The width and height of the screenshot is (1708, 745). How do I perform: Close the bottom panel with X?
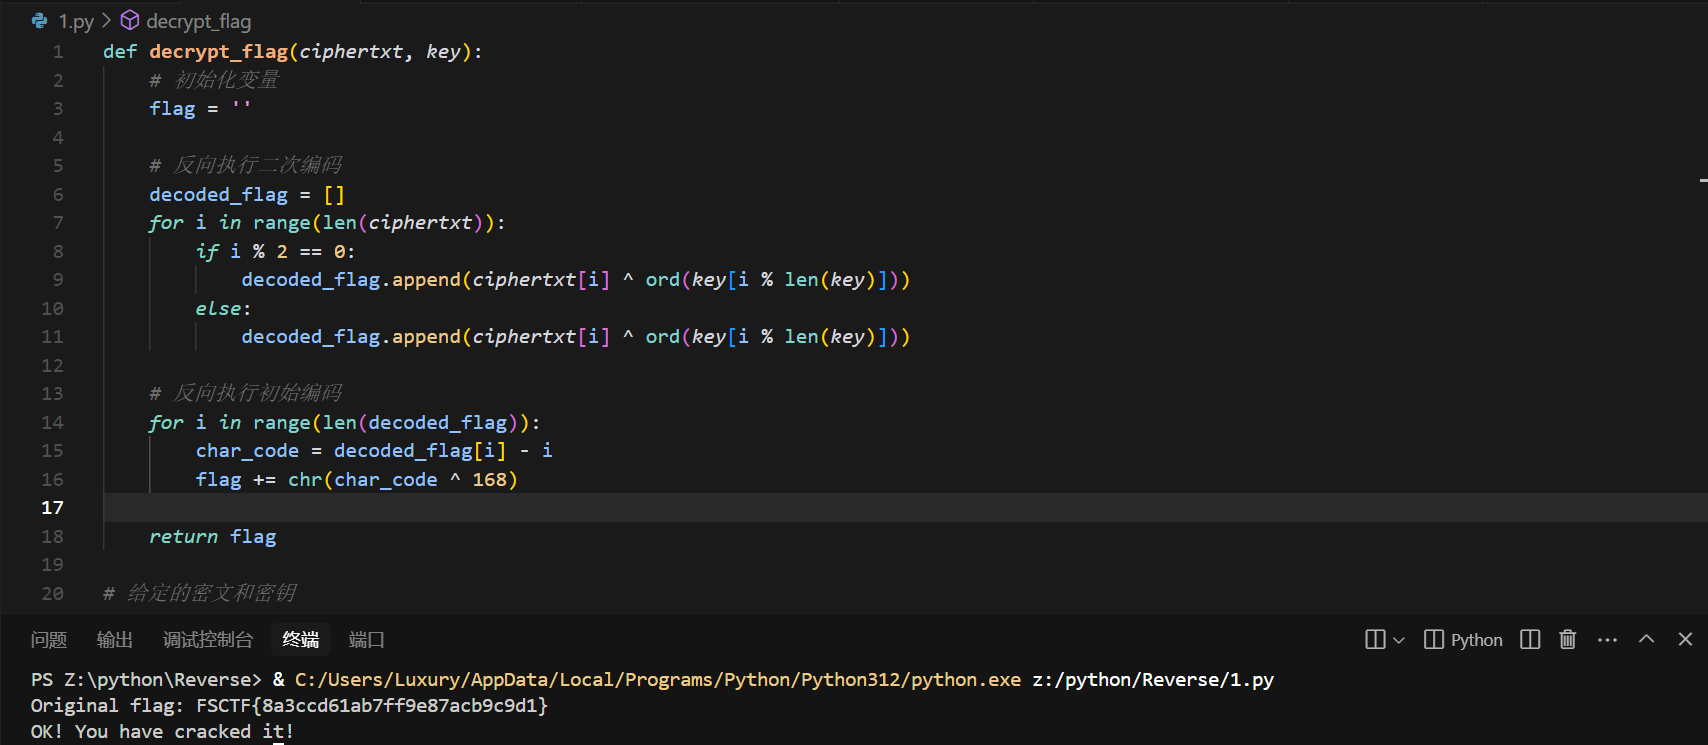pos(1685,639)
